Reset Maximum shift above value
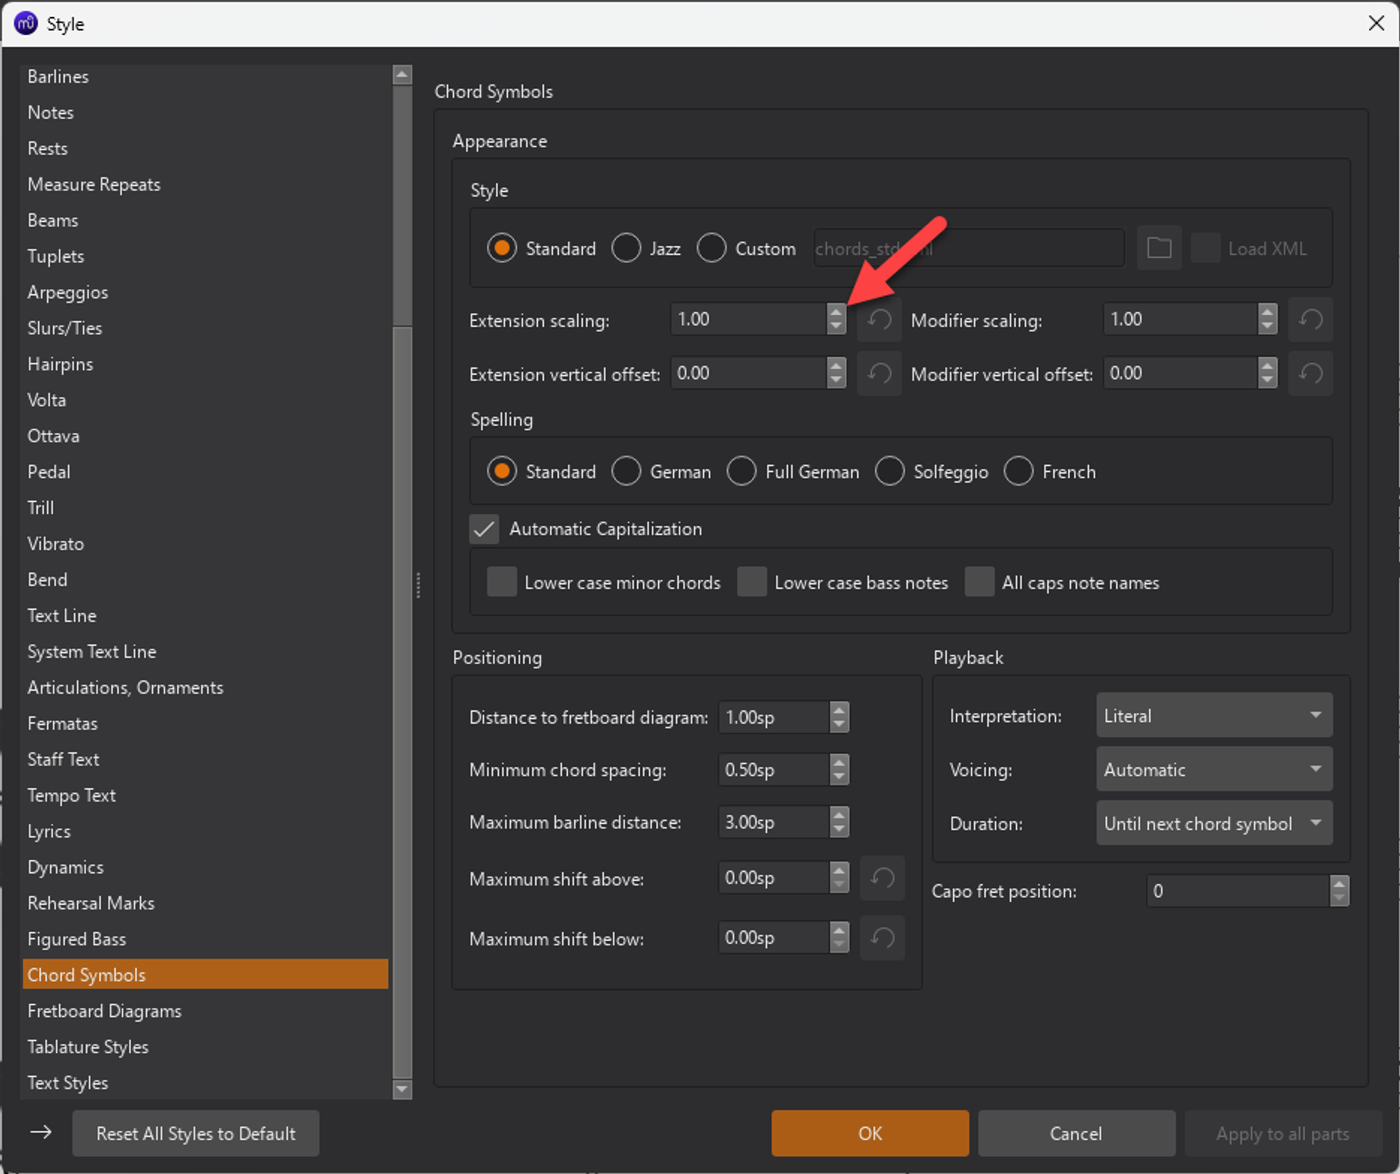 point(882,878)
